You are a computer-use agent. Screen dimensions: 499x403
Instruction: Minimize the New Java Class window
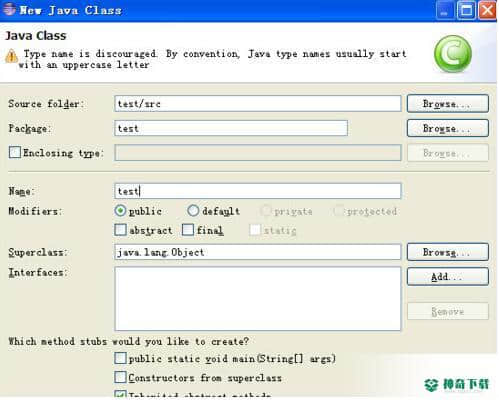click(x=445, y=10)
